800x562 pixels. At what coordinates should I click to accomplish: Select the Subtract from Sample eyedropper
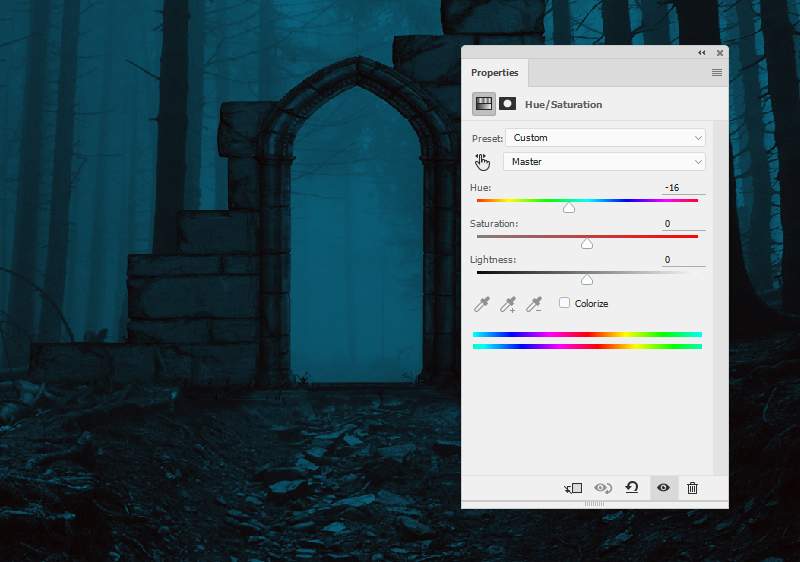pyautogui.click(x=534, y=303)
